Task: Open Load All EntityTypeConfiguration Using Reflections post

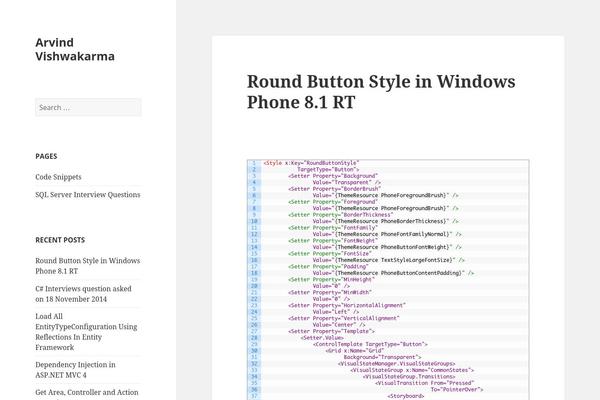Action: [x=86, y=331]
